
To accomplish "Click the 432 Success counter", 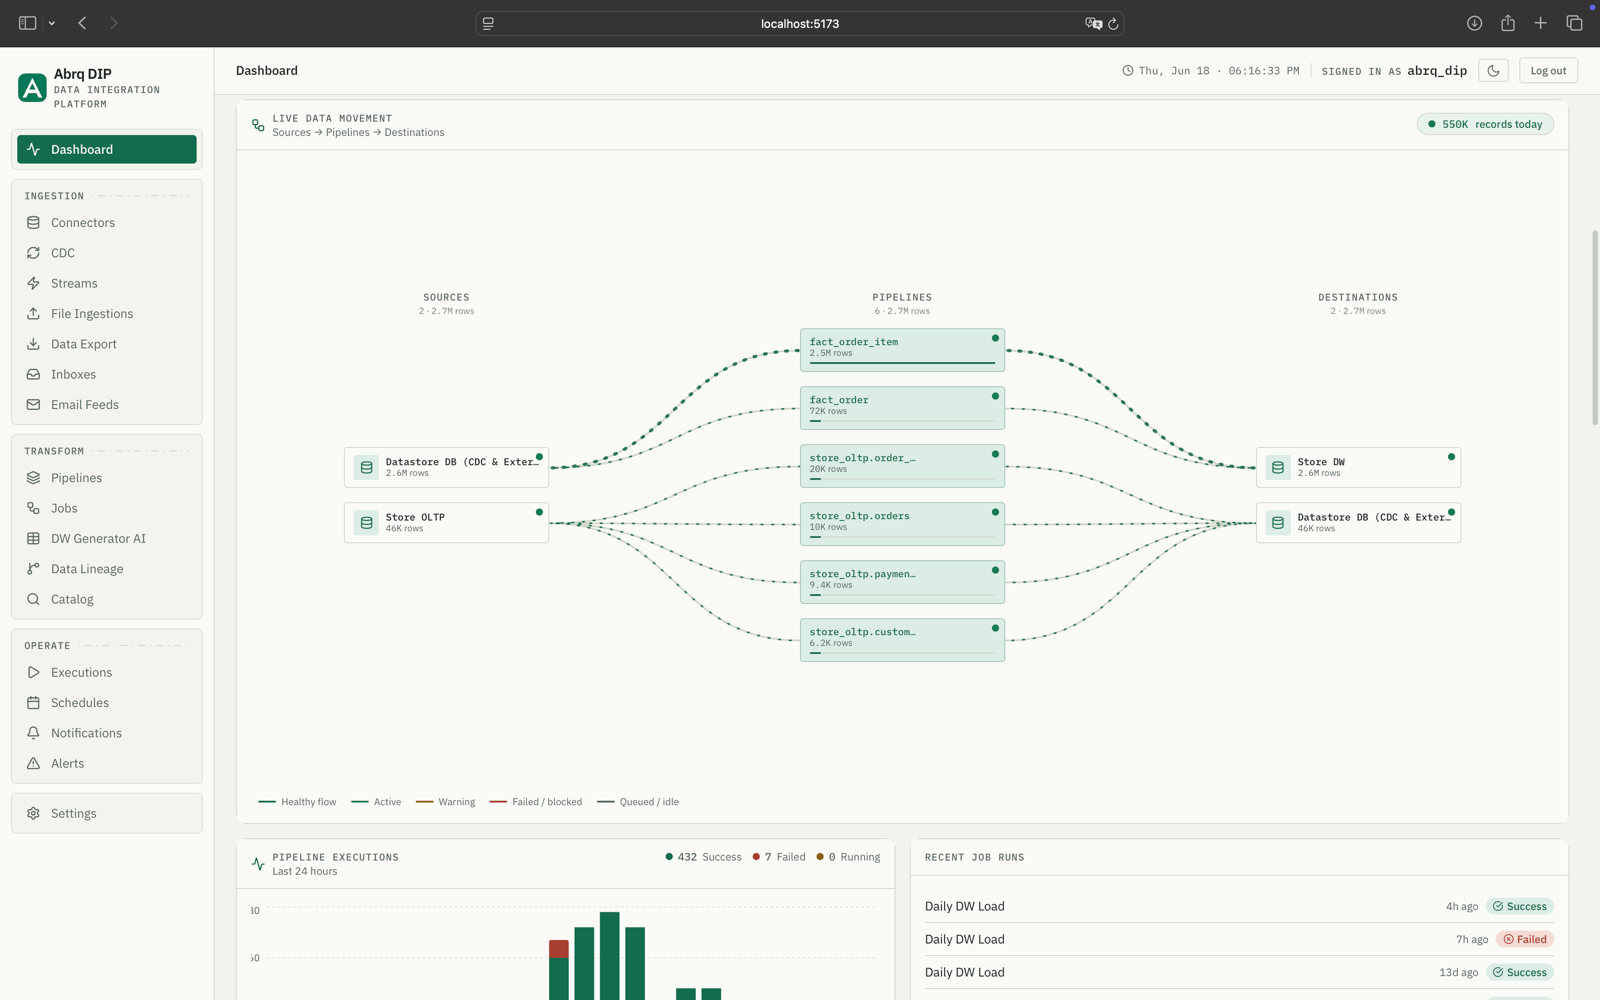I will 703,857.
